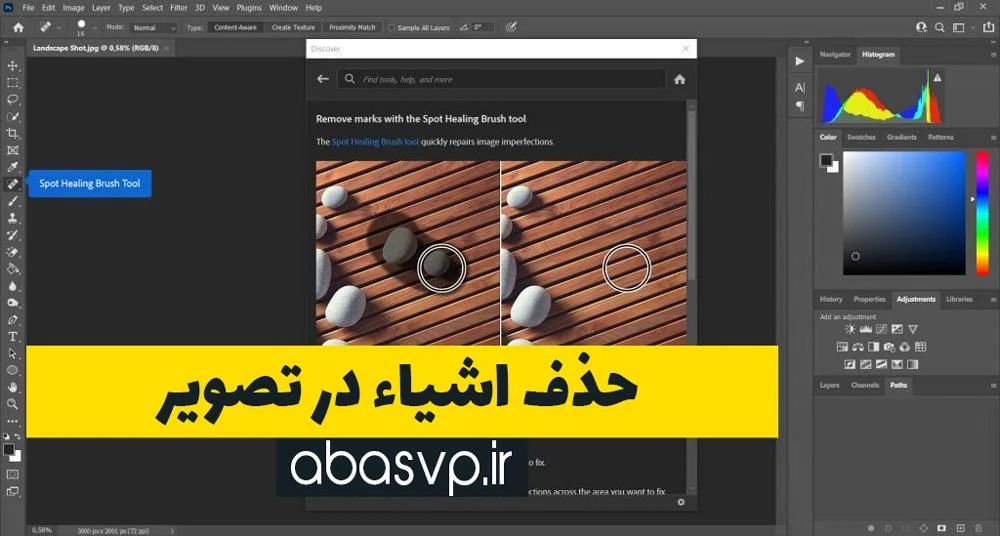Screen dimensions: 1000x536
Task: Select the Blur tool drop icon
Action: (12, 286)
